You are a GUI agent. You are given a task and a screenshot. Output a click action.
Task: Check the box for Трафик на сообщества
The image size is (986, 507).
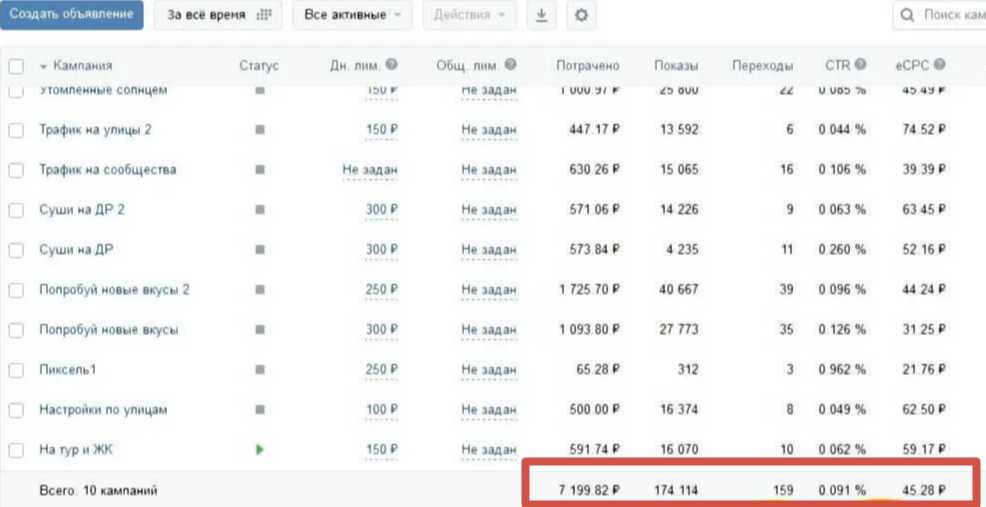point(16,170)
